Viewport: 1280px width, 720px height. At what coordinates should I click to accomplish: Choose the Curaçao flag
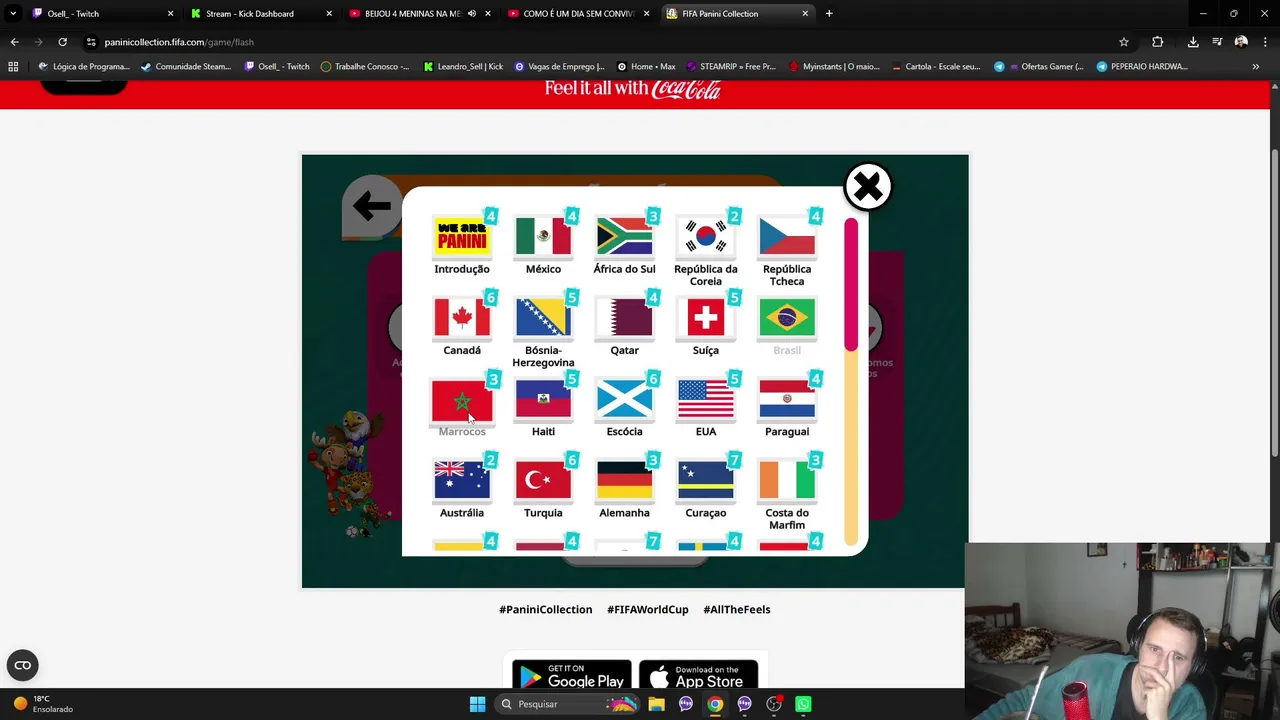pos(705,481)
